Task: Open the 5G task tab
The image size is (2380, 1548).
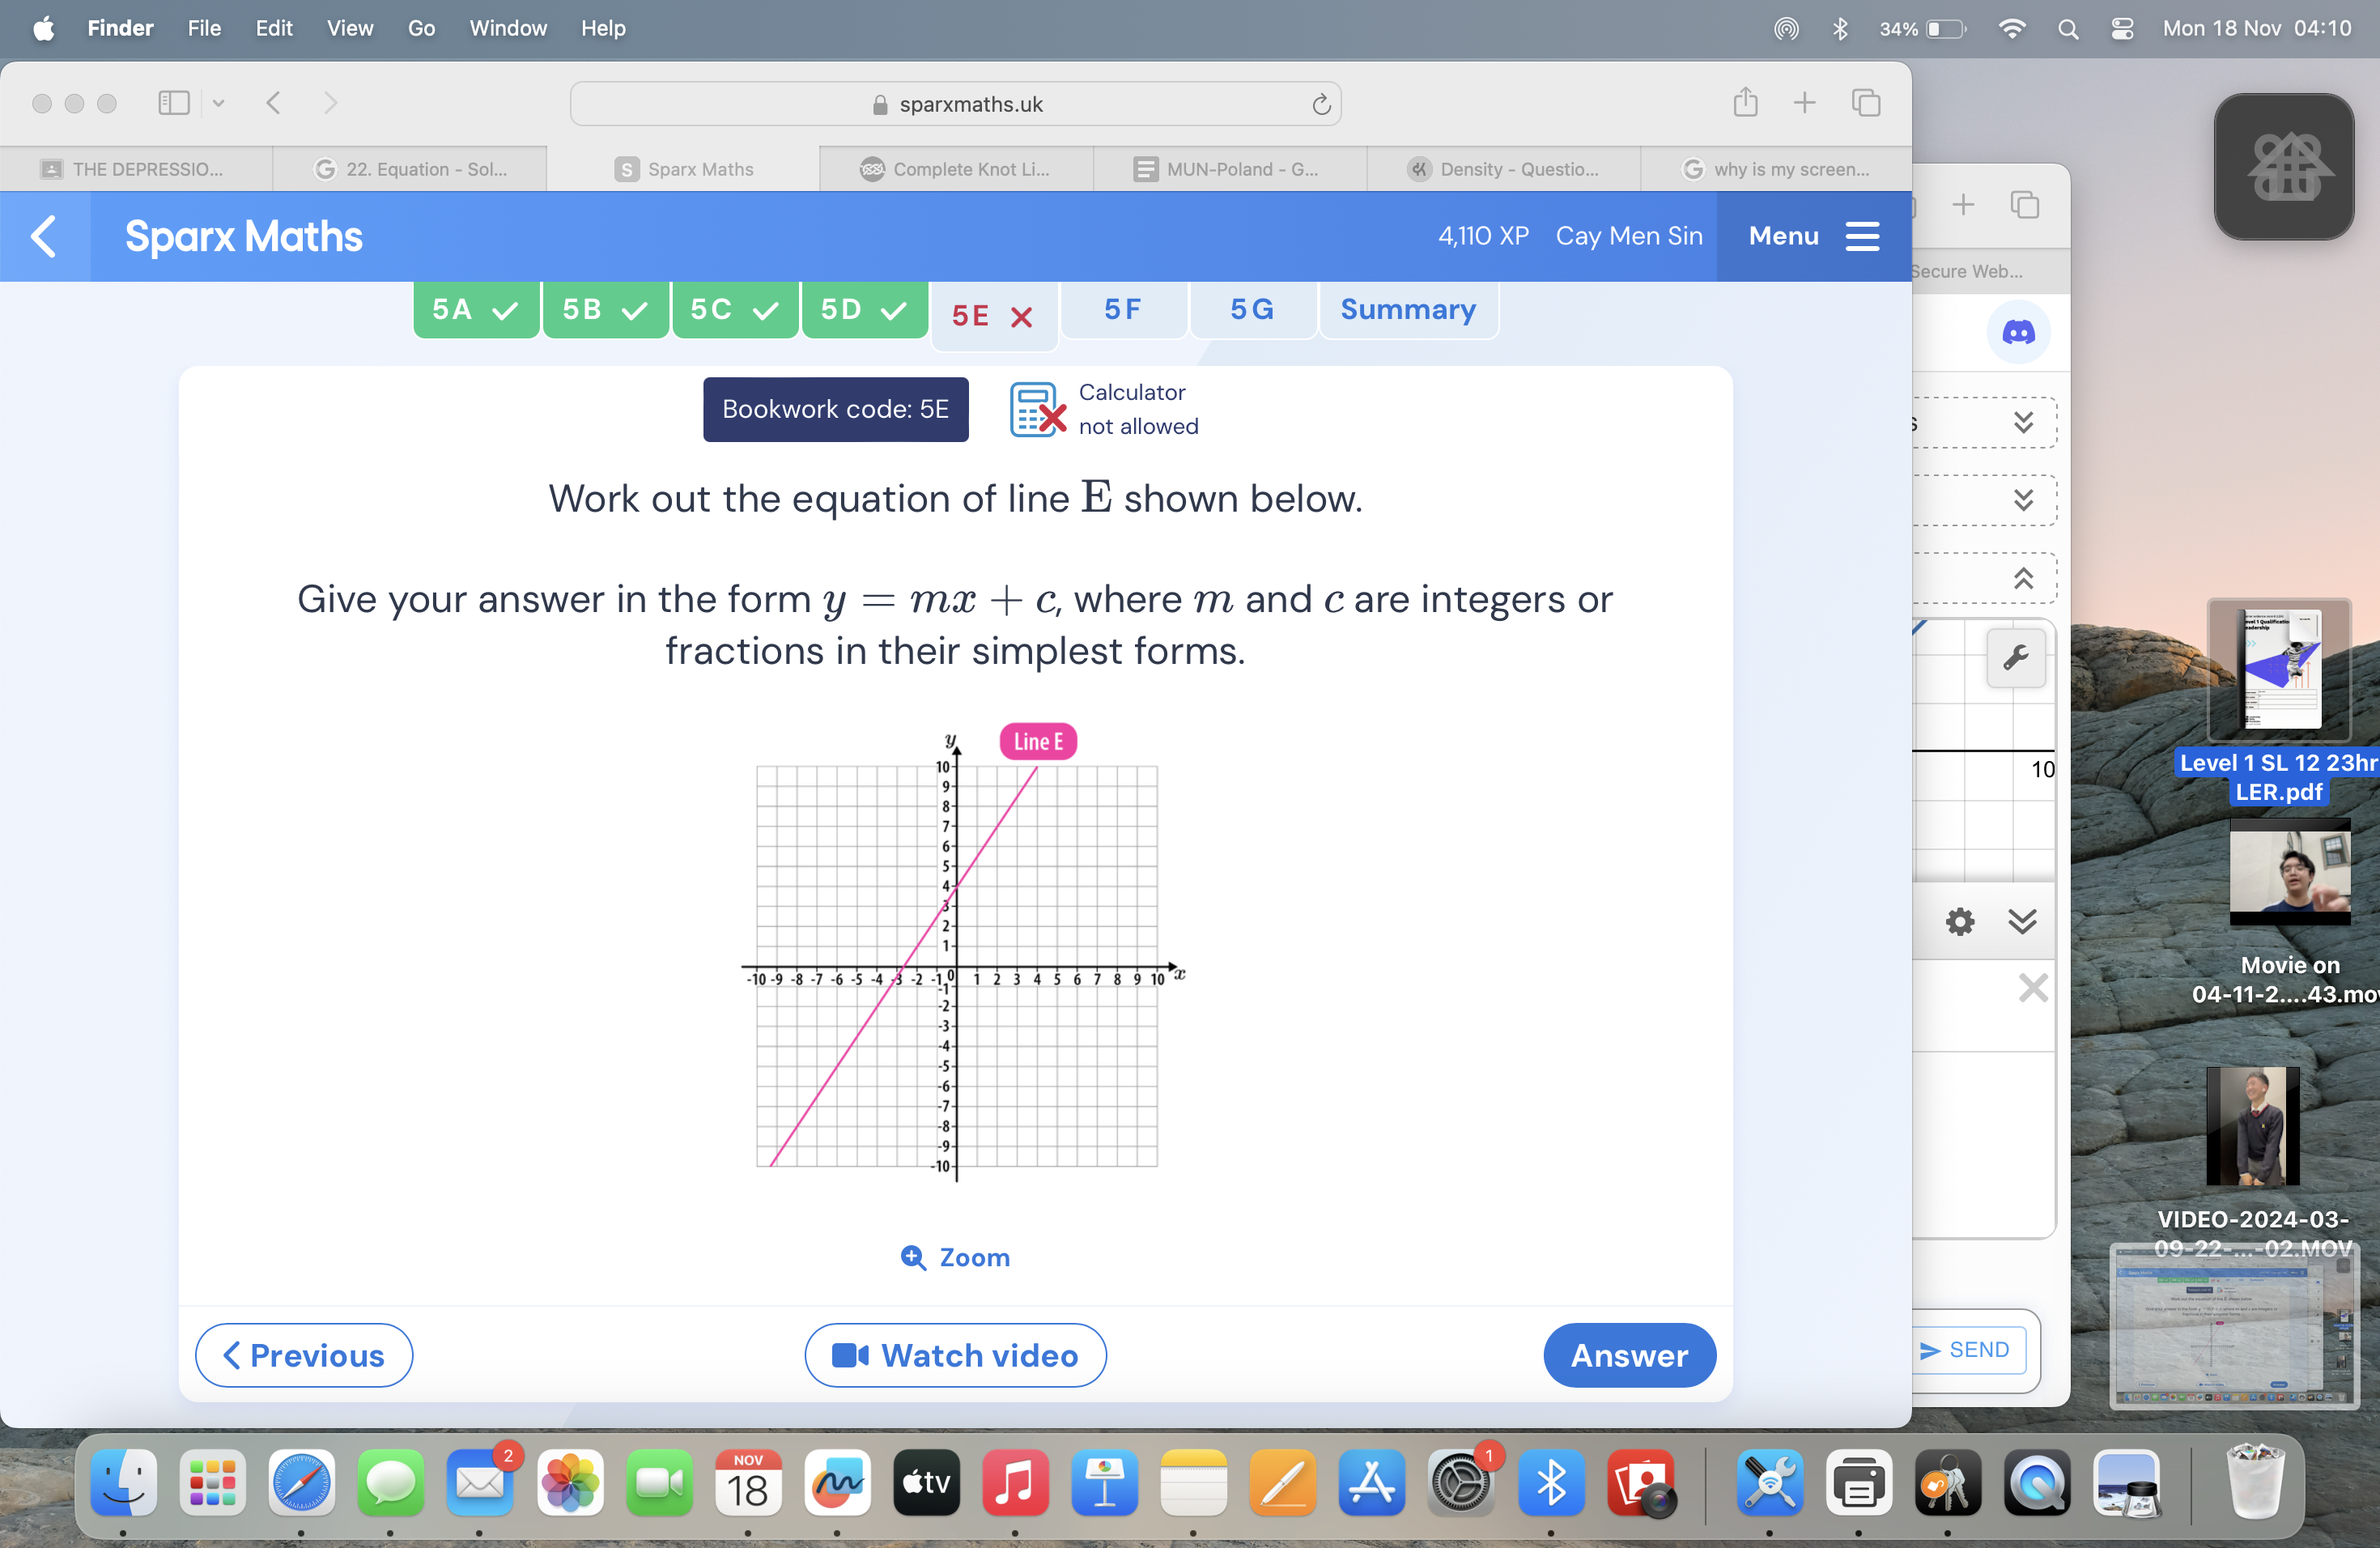Action: tap(1252, 310)
